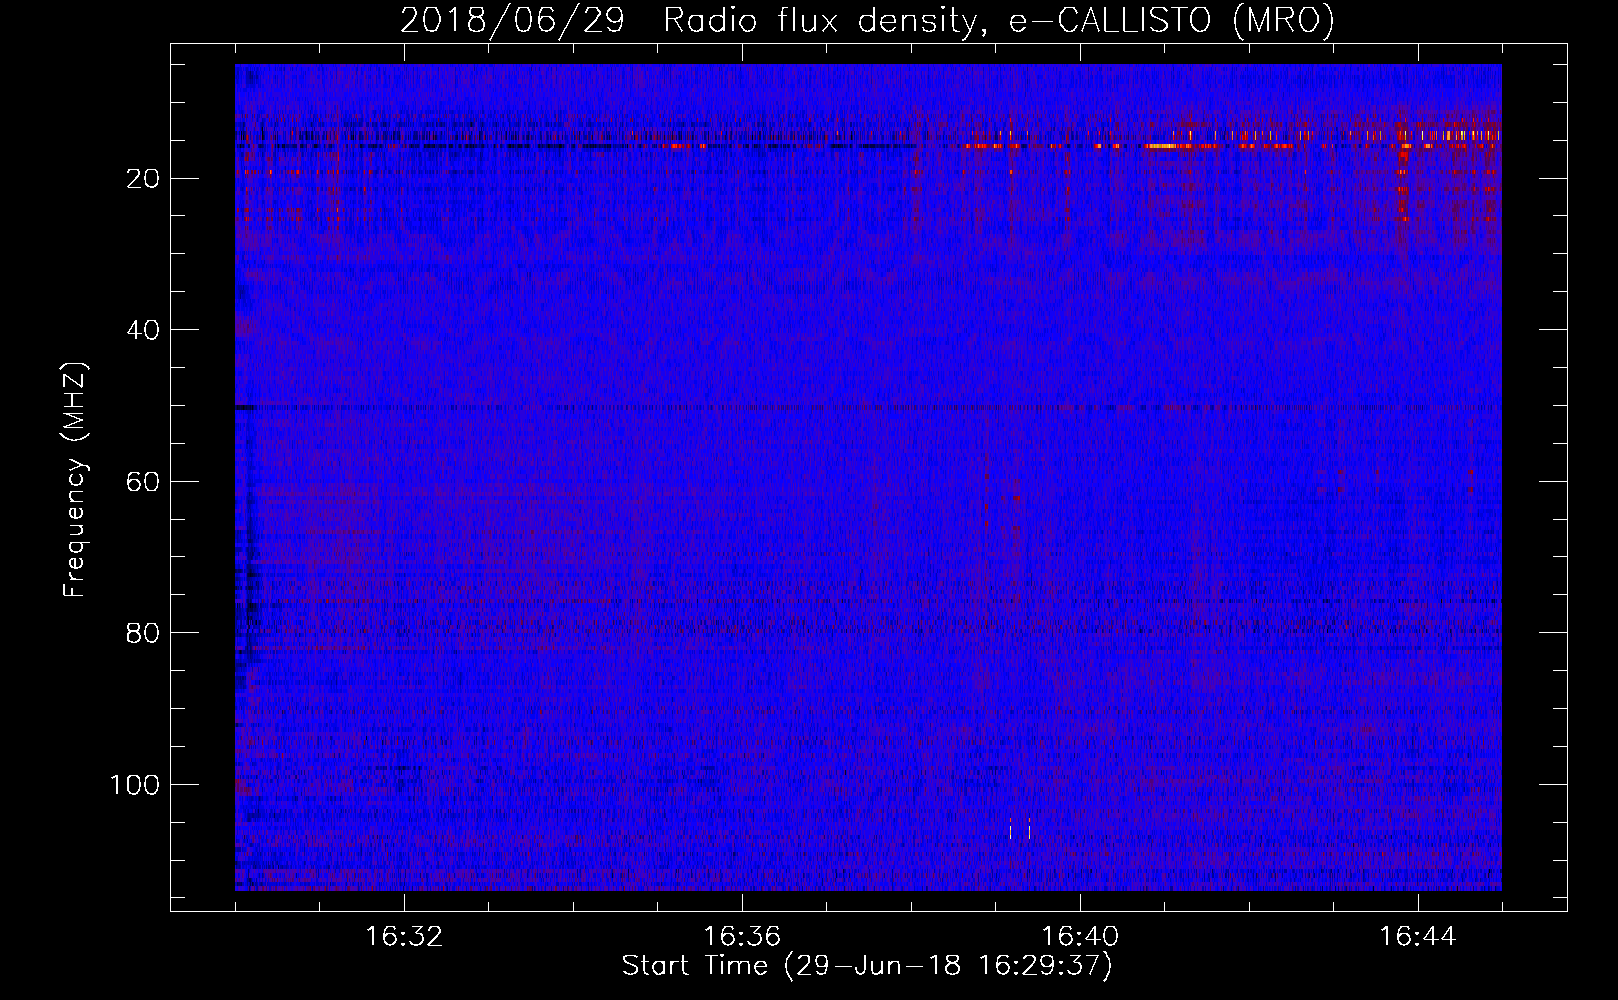The height and width of the screenshot is (1000, 1618).
Task: Click the '80' frequency tick label
Action: 144,633
